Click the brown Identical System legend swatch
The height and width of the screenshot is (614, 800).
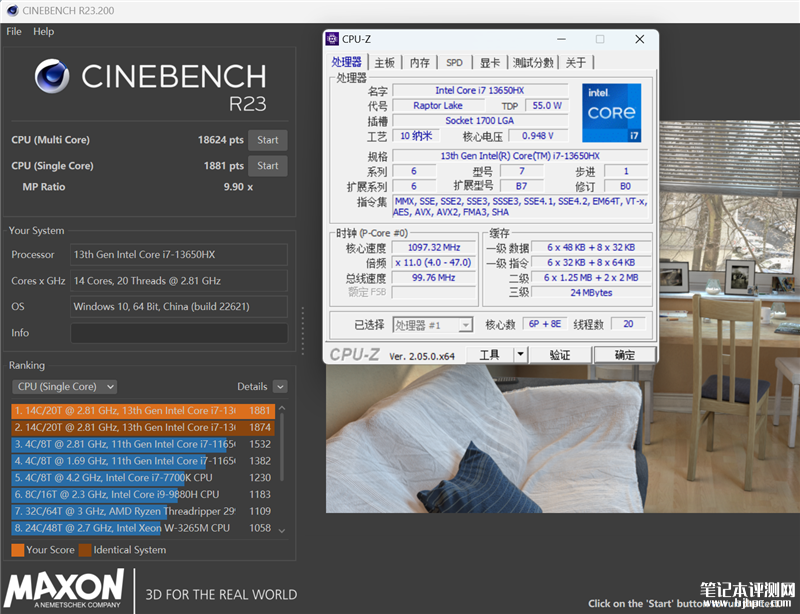click(85, 550)
